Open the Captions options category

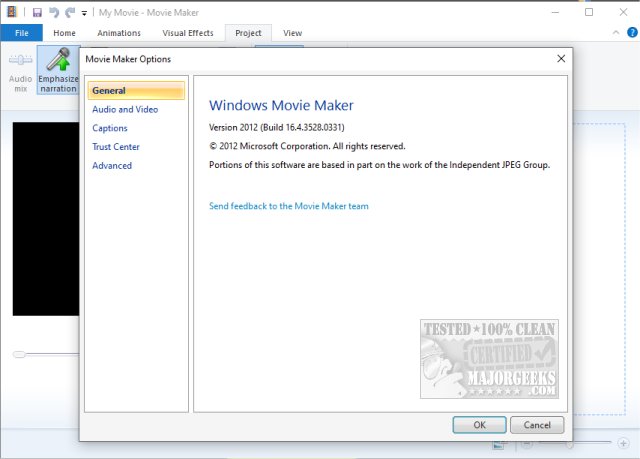[x=110, y=128]
